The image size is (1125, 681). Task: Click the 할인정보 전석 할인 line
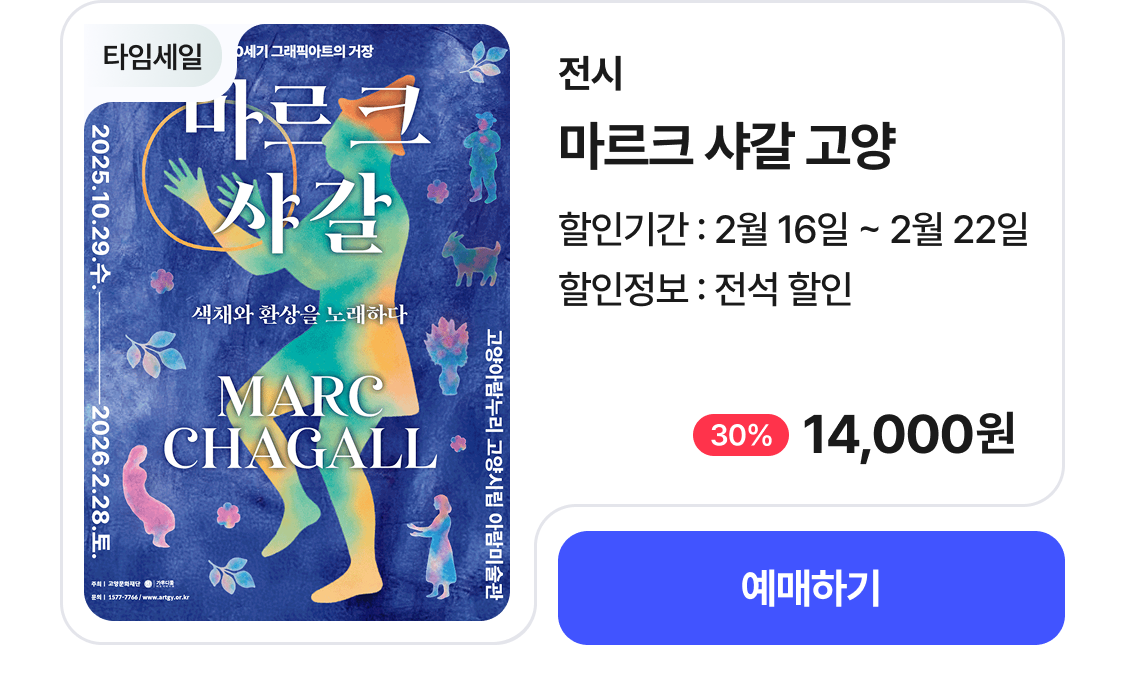tap(705, 288)
